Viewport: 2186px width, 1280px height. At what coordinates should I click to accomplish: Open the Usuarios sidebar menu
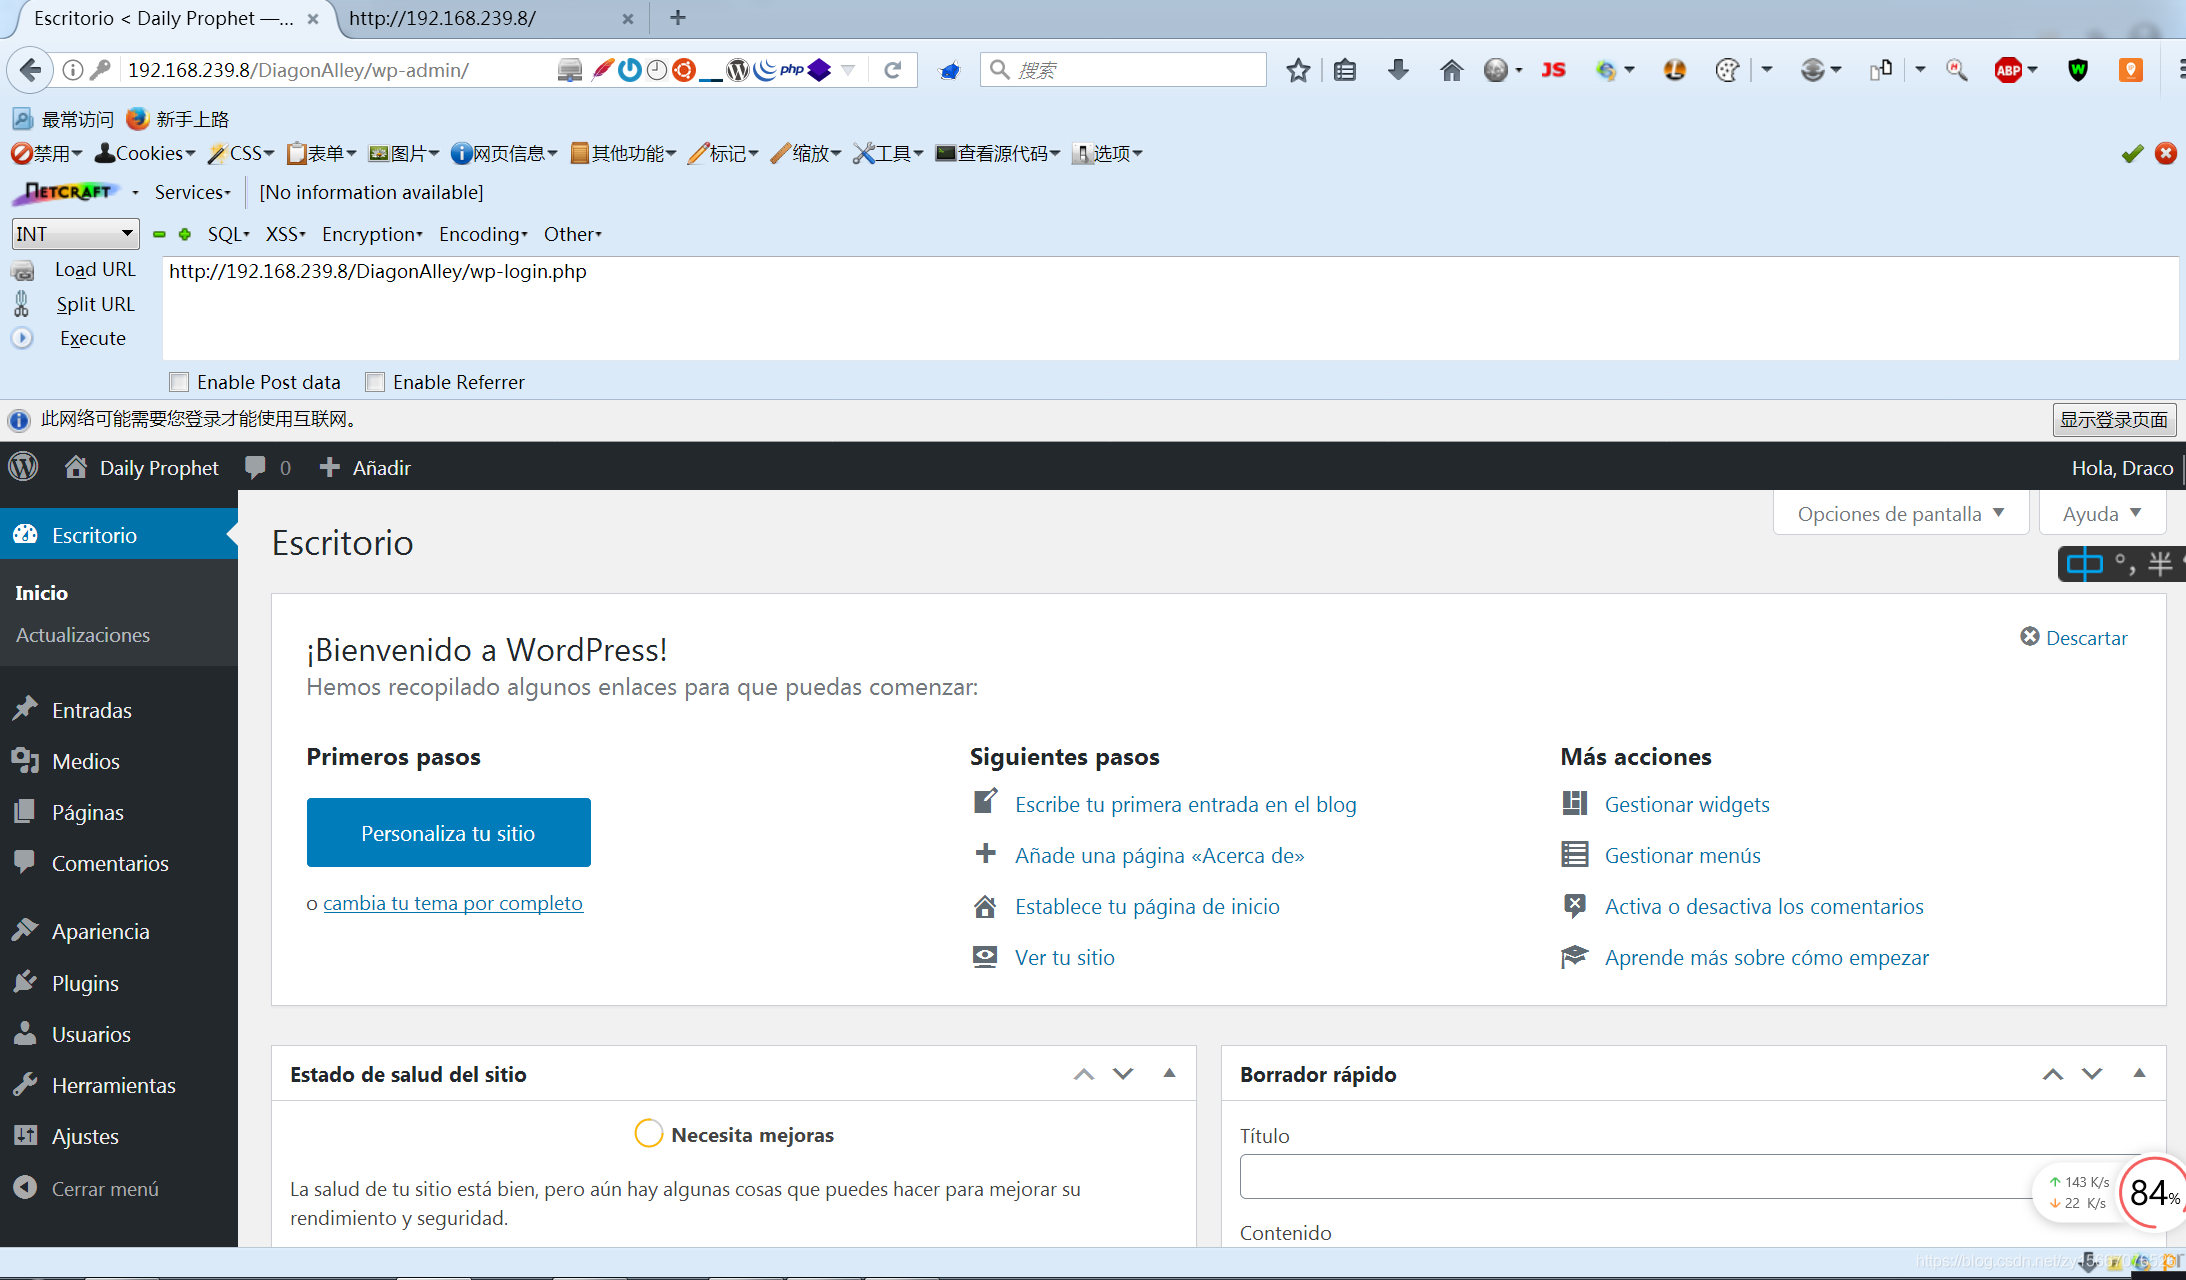tap(91, 1034)
